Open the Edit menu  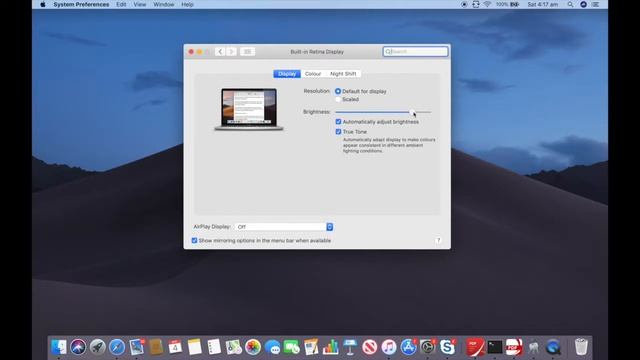tap(121, 4)
